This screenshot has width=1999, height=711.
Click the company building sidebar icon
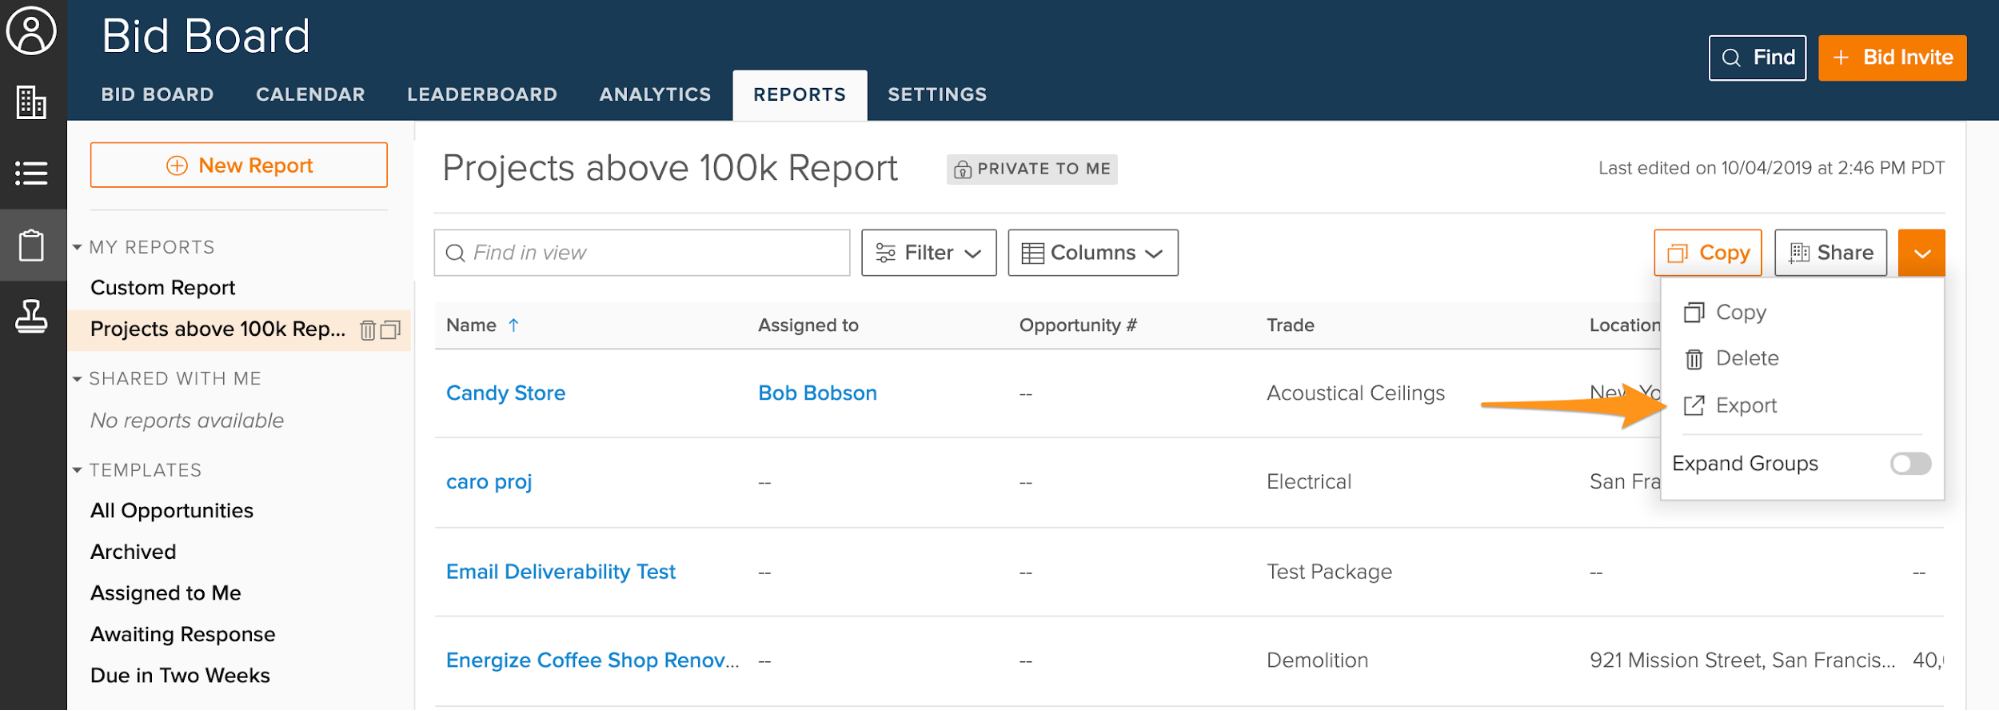(x=32, y=102)
